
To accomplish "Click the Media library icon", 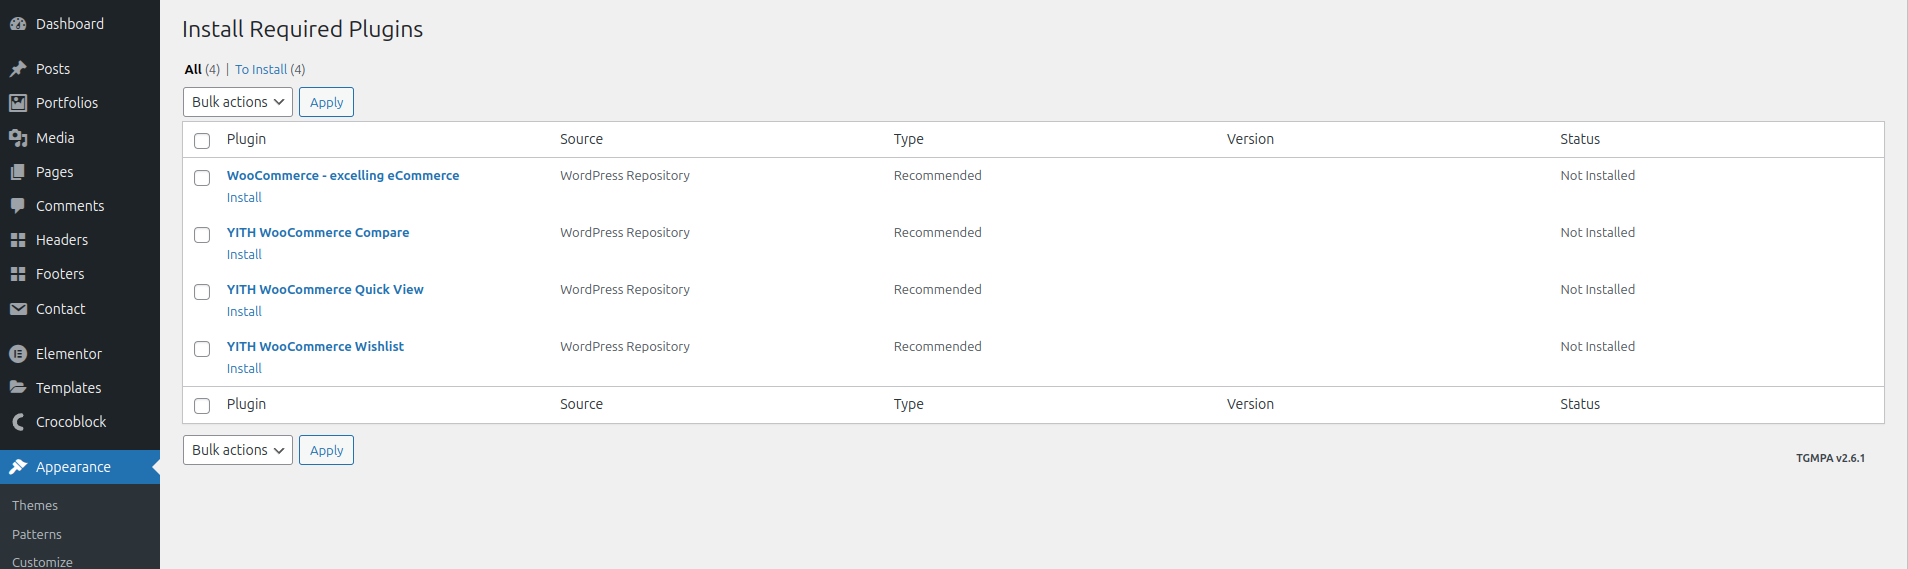I will point(18,138).
